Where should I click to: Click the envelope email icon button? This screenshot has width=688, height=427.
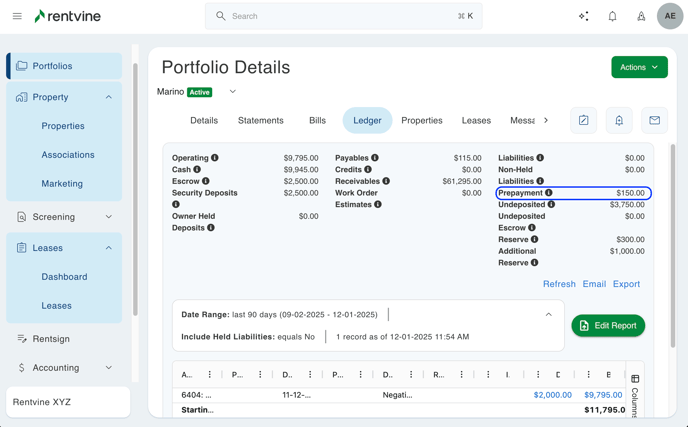[x=654, y=120]
